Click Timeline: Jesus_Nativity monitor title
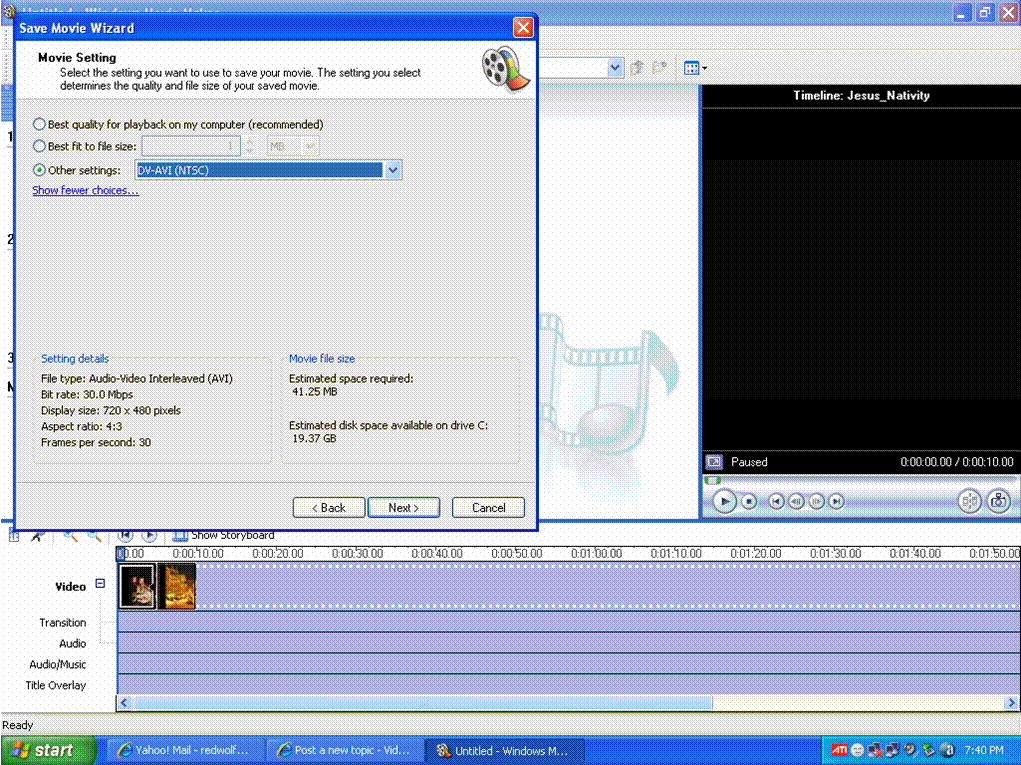The image size is (1021, 765). coord(861,96)
